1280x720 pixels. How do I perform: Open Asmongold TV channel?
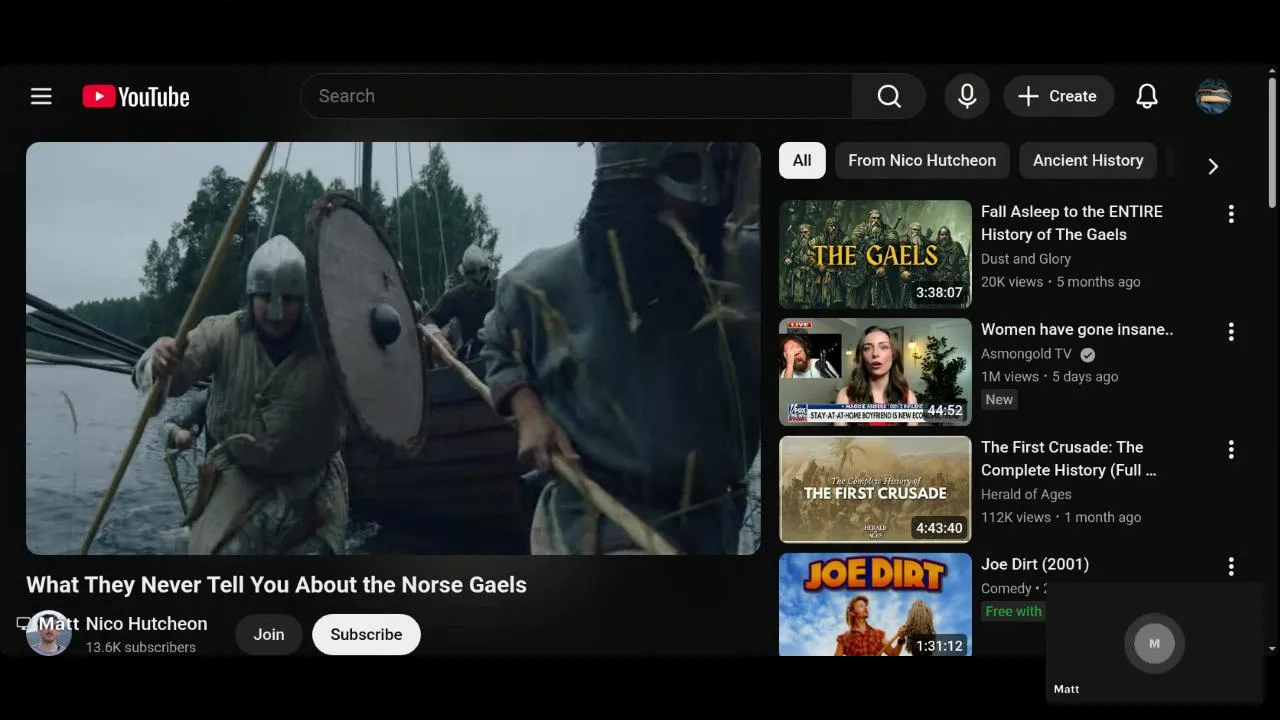pyautogui.click(x=1026, y=354)
